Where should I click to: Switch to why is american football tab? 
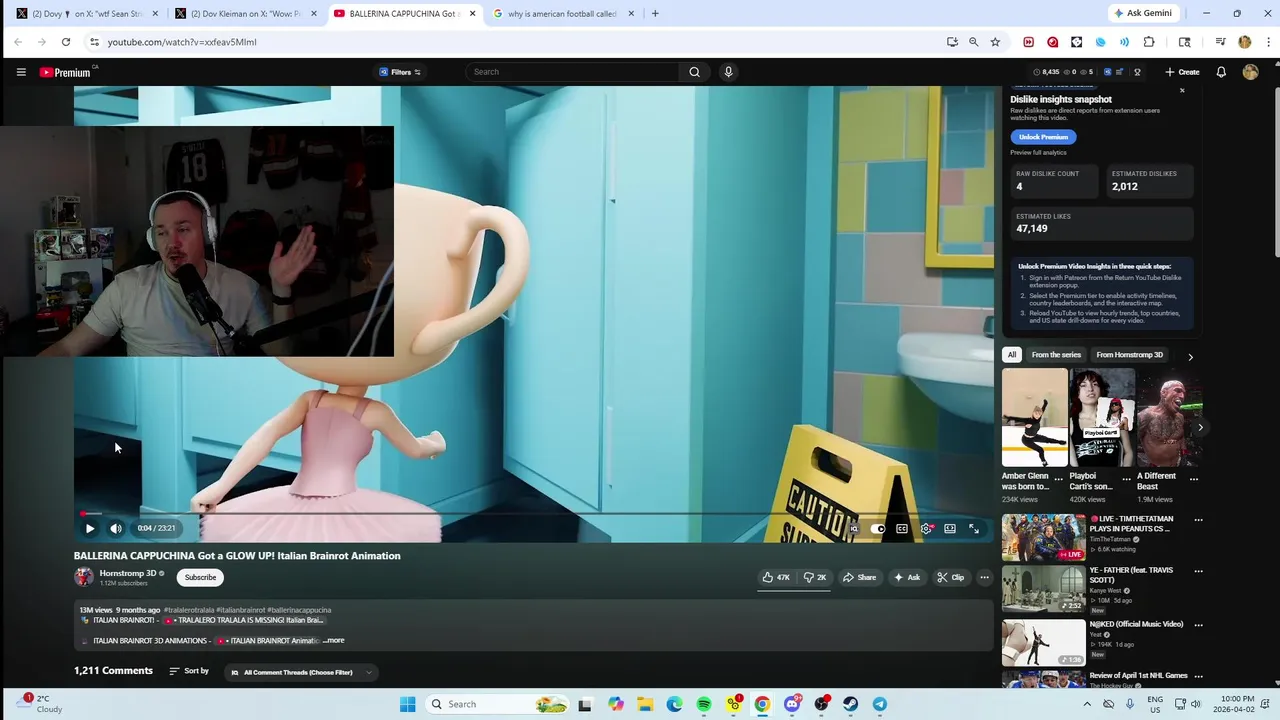(x=561, y=14)
